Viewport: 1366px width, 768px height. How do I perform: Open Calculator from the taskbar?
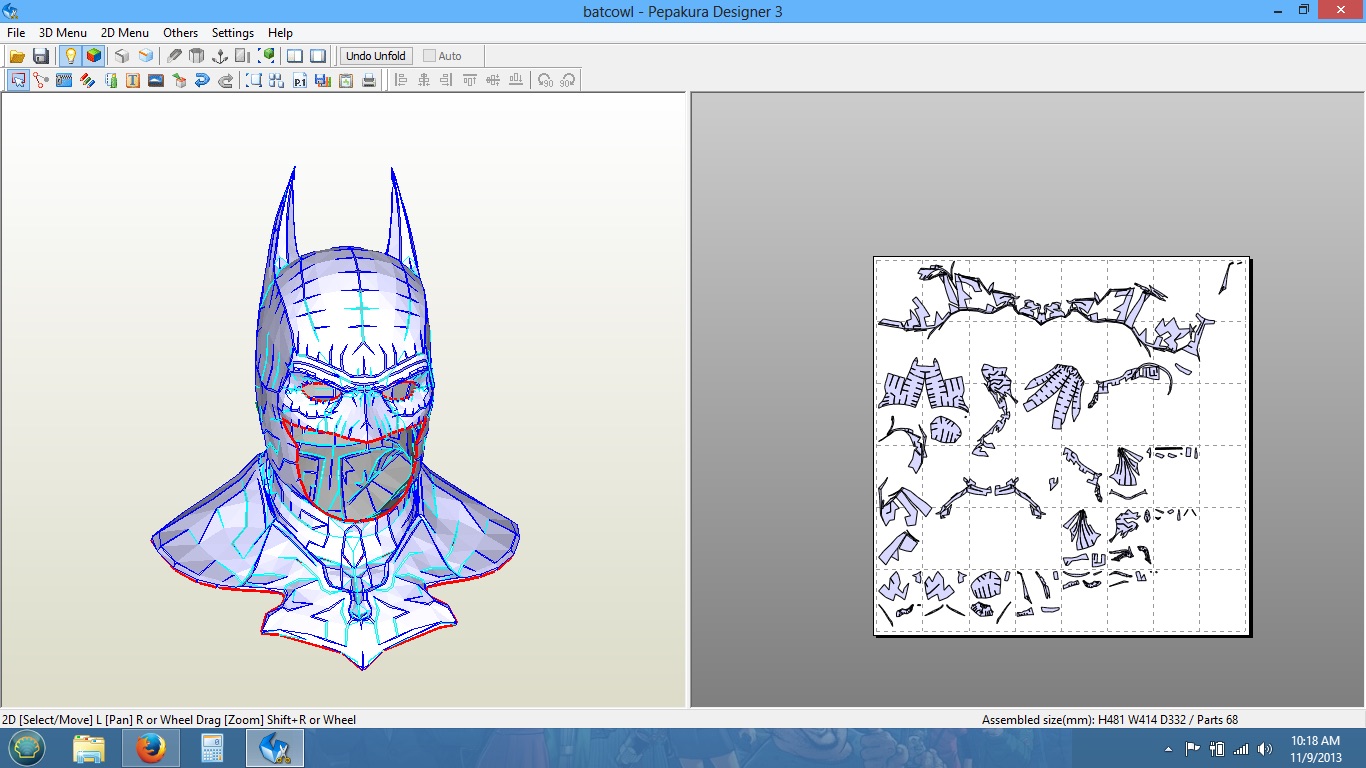[212, 748]
